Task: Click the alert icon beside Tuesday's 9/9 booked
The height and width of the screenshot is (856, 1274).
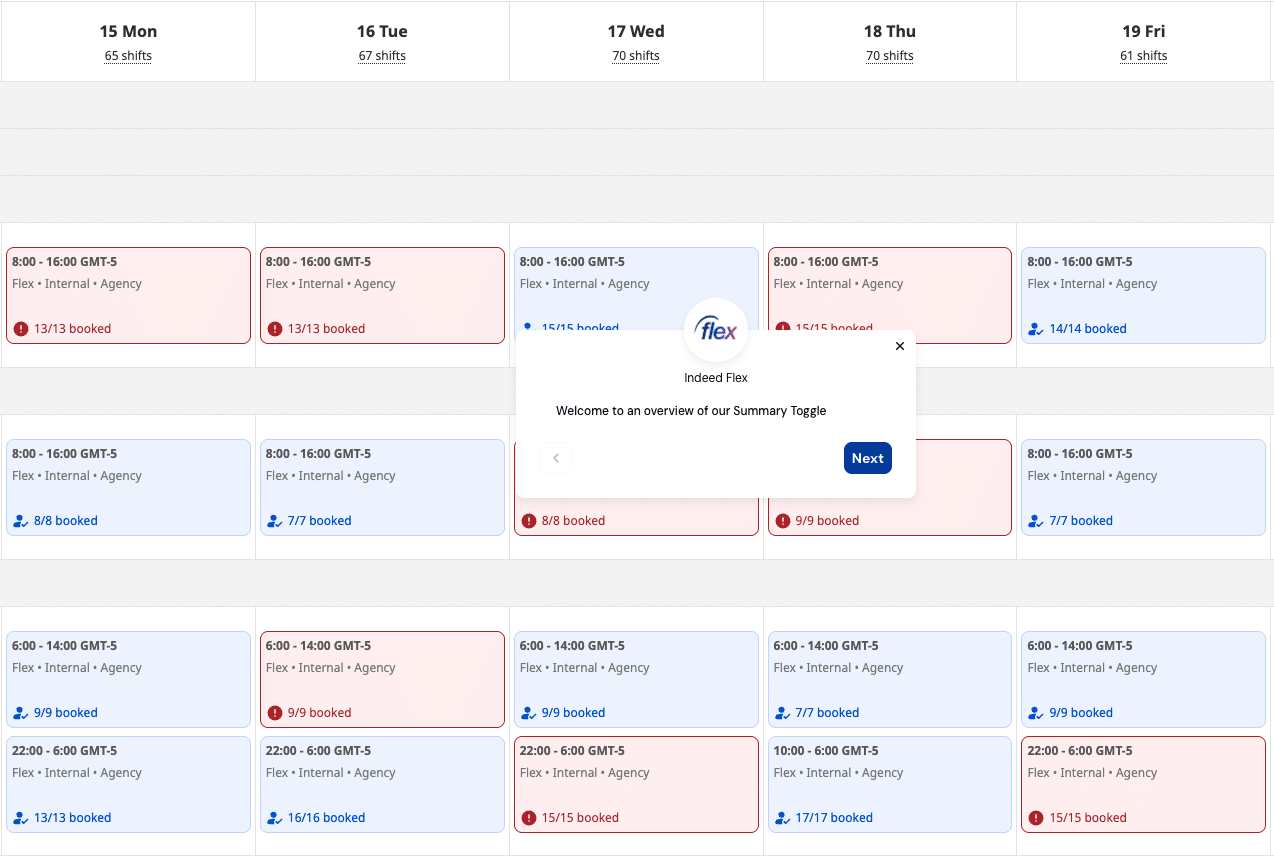Action: [x=275, y=713]
